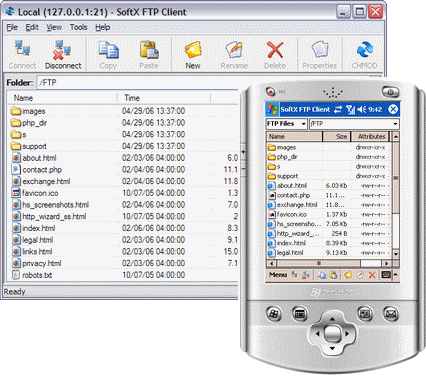The width and height of the screenshot is (426, 376).
Task: Click PDA hardware mail envelope button
Action: [x=391, y=314]
